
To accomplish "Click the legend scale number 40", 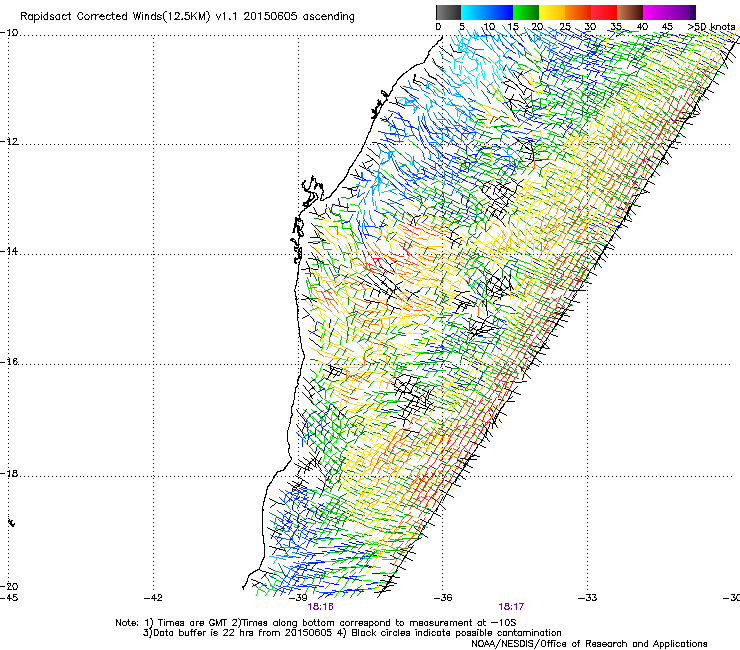I will point(642,27).
